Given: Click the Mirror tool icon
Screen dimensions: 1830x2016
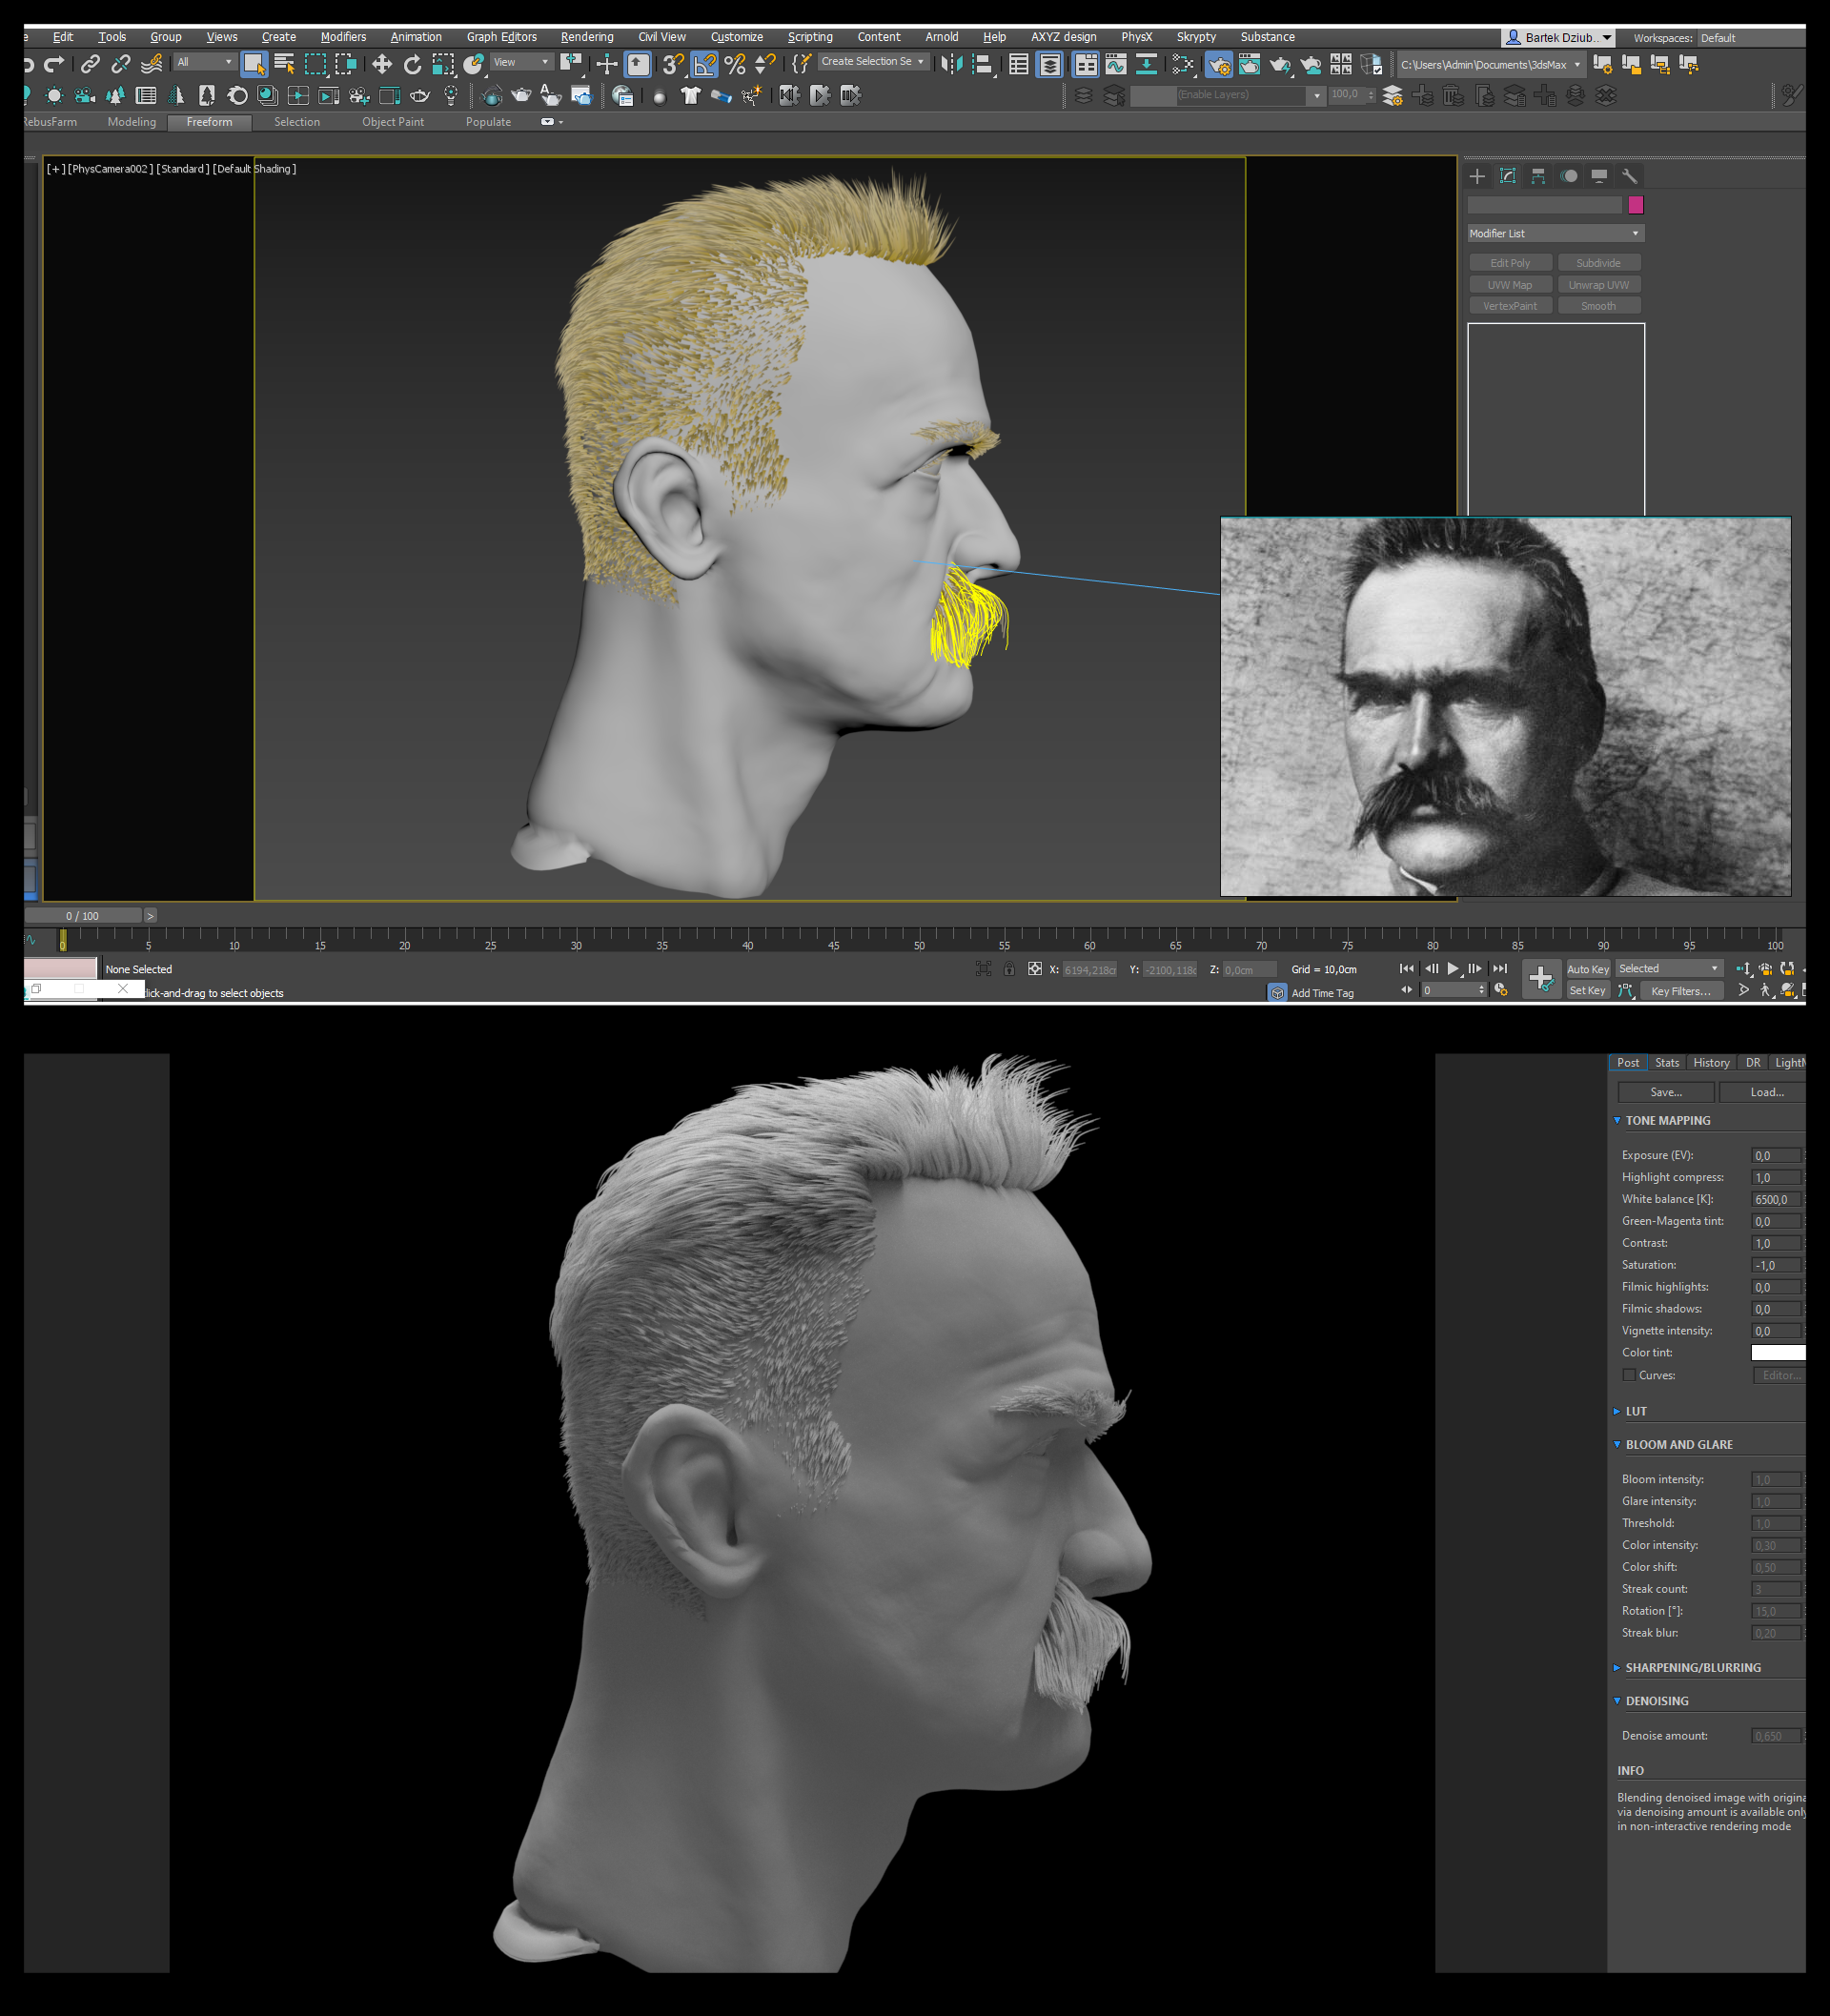Looking at the screenshot, I should click(951, 65).
